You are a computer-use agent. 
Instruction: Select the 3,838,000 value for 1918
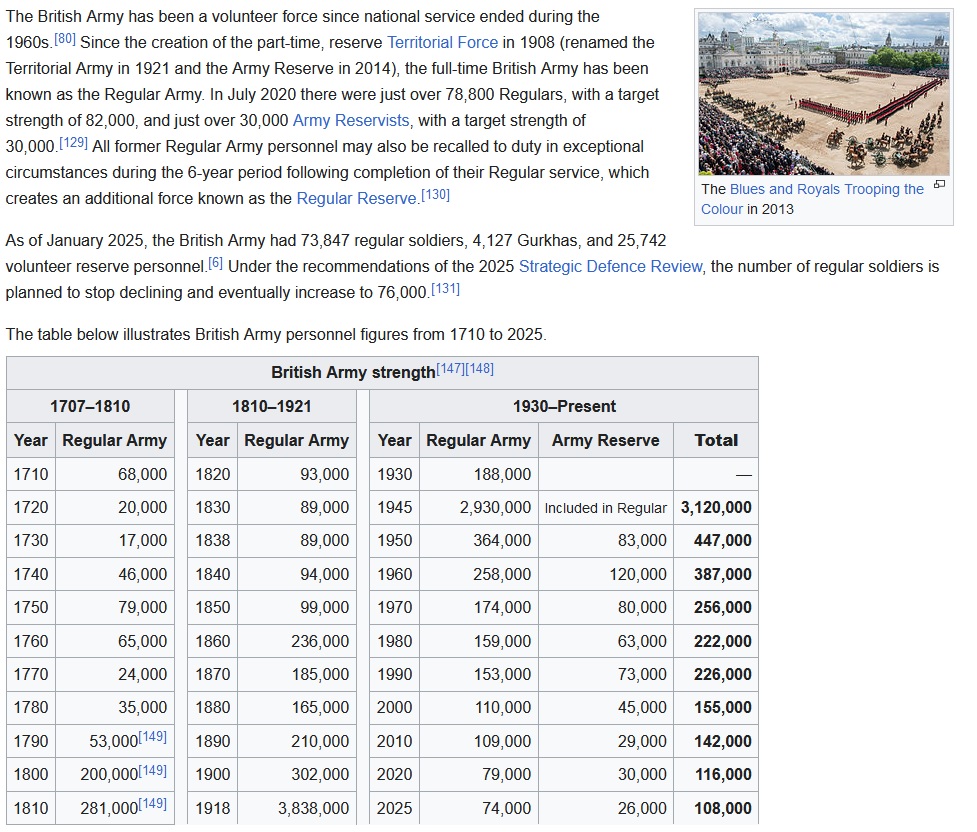[x=313, y=808]
